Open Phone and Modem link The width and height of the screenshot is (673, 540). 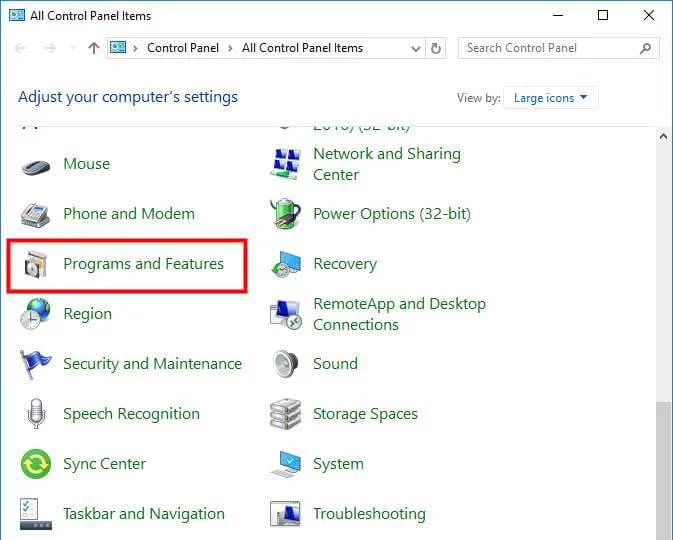129,214
